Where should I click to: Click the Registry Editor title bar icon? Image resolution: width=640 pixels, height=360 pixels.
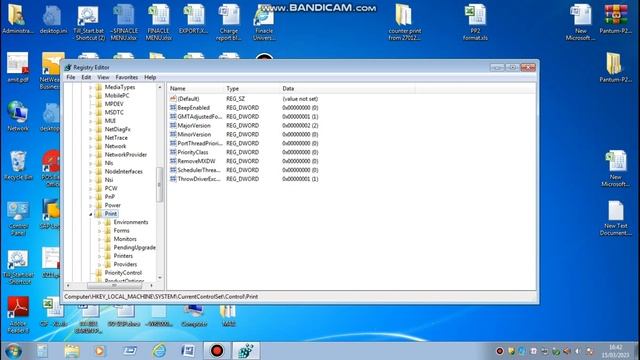pyautogui.click(x=68, y=67)
